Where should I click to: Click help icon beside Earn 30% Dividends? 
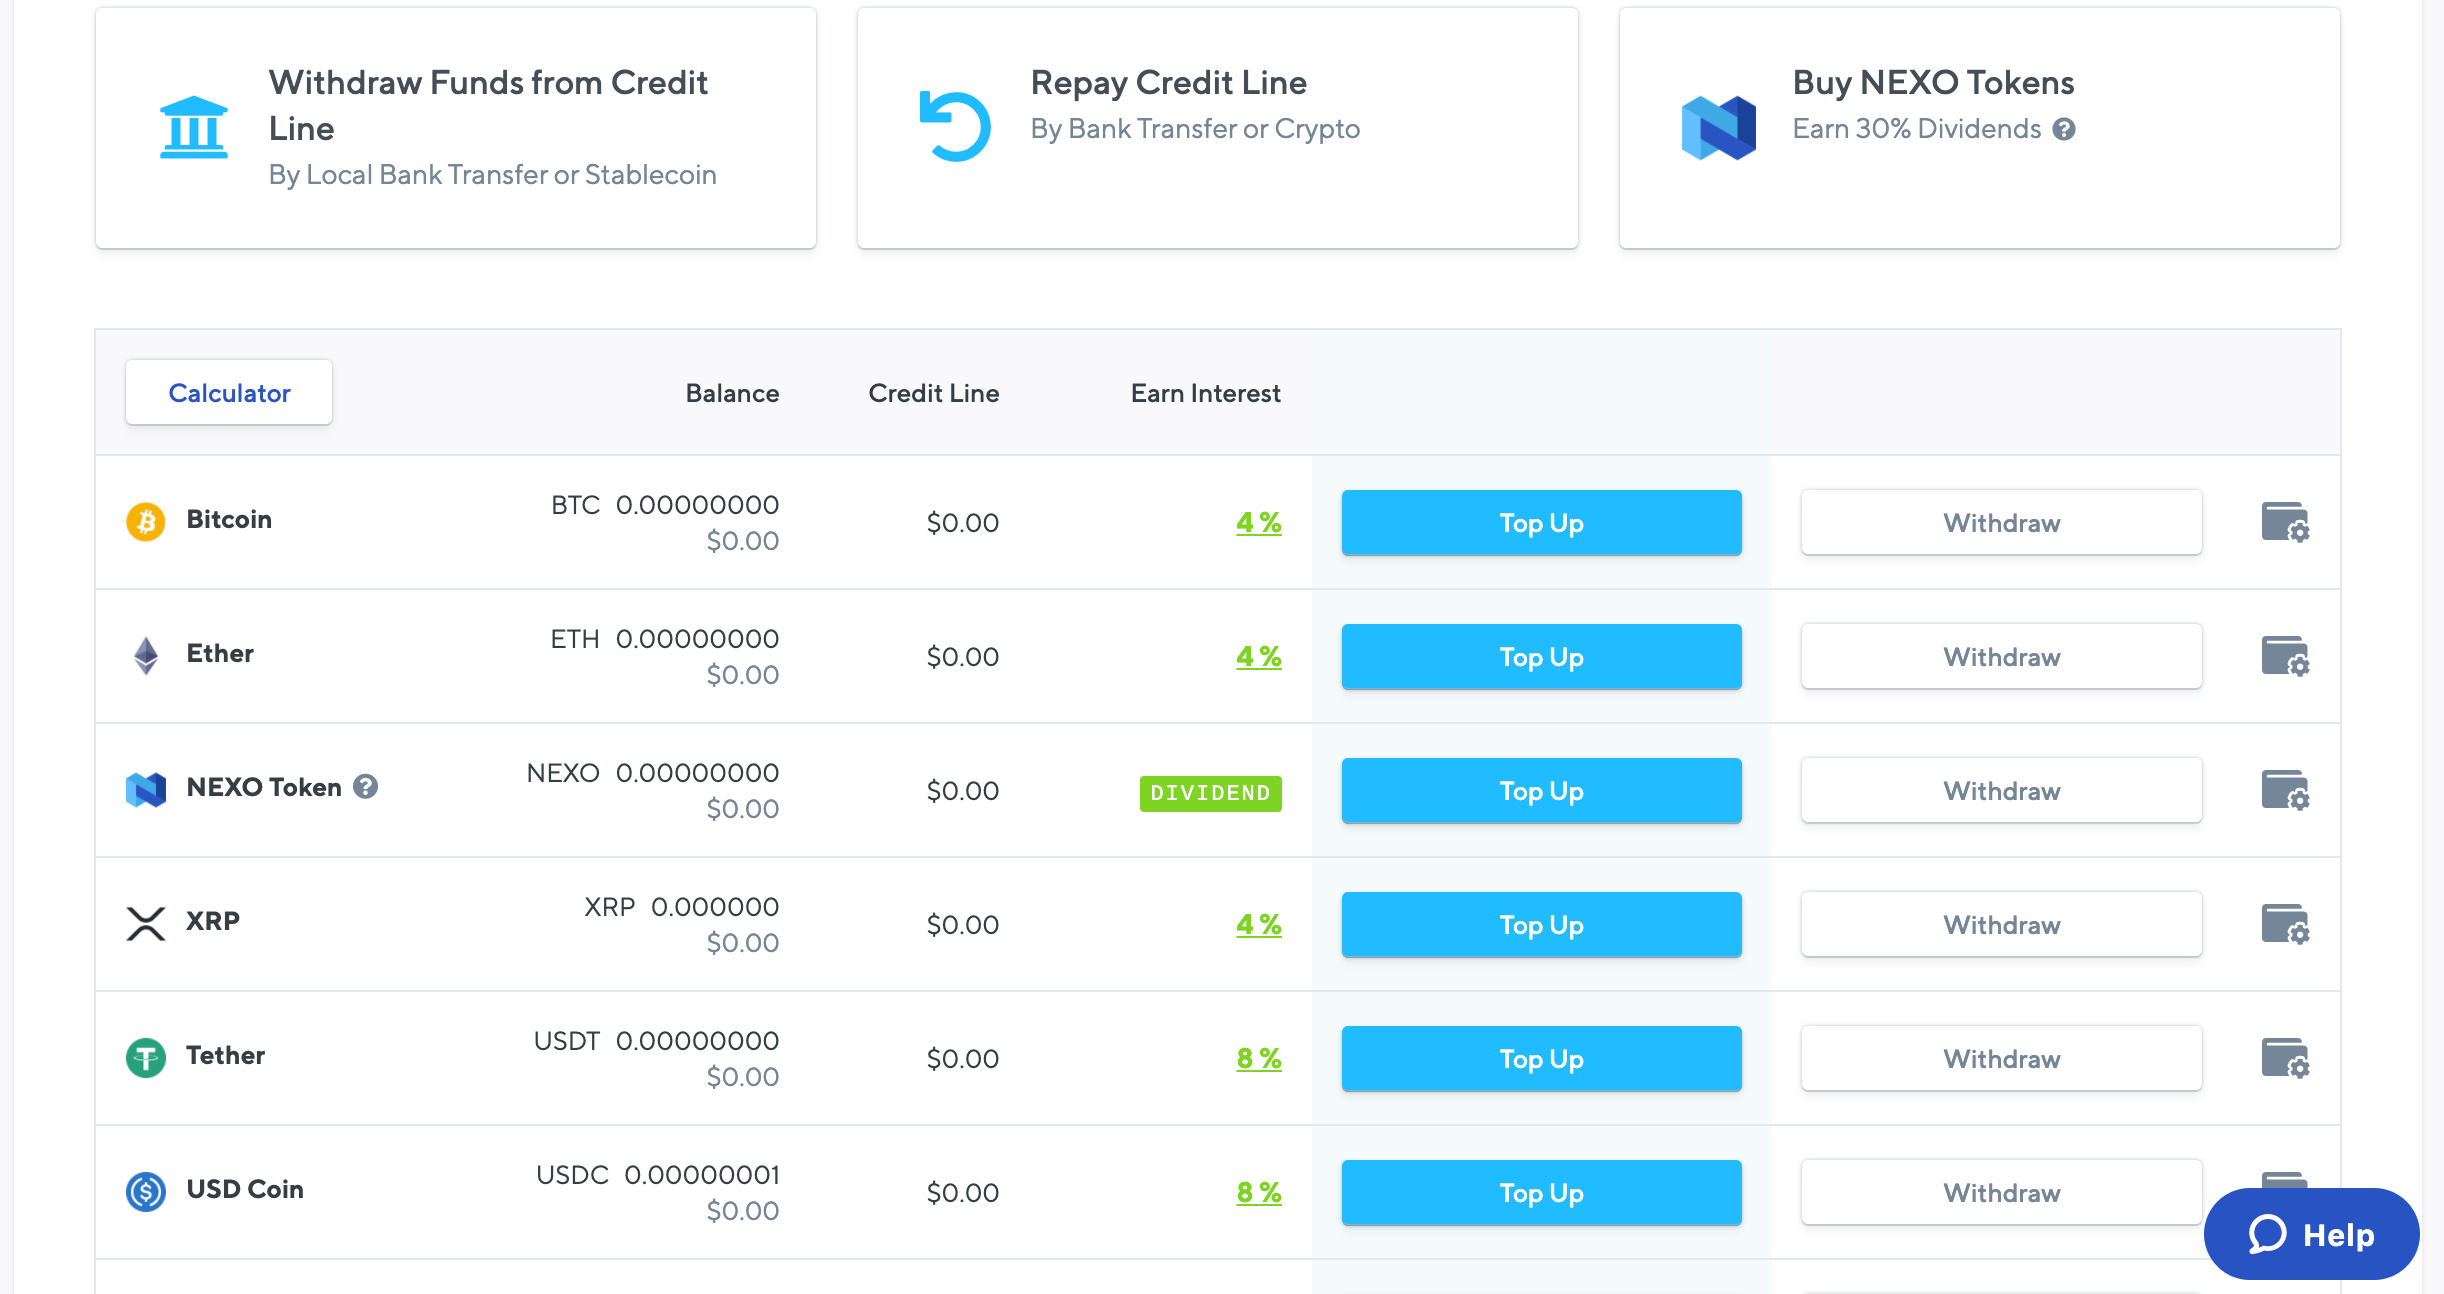pos(2064,129)
